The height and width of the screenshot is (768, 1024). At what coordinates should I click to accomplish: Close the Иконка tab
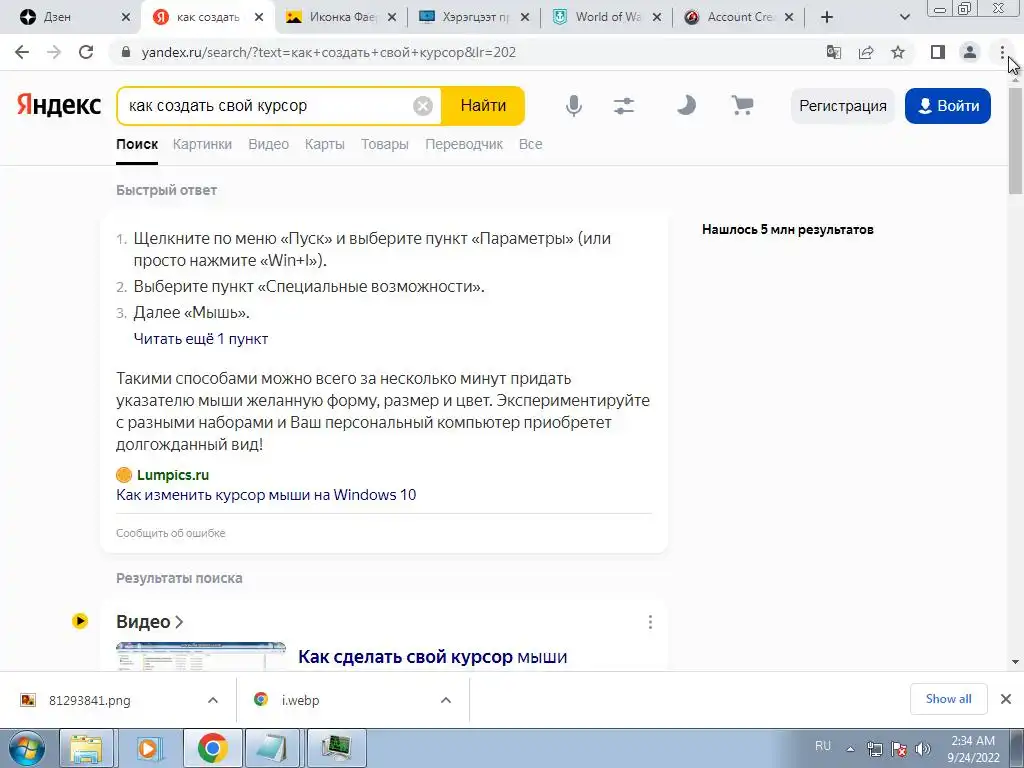pos(392,17)
